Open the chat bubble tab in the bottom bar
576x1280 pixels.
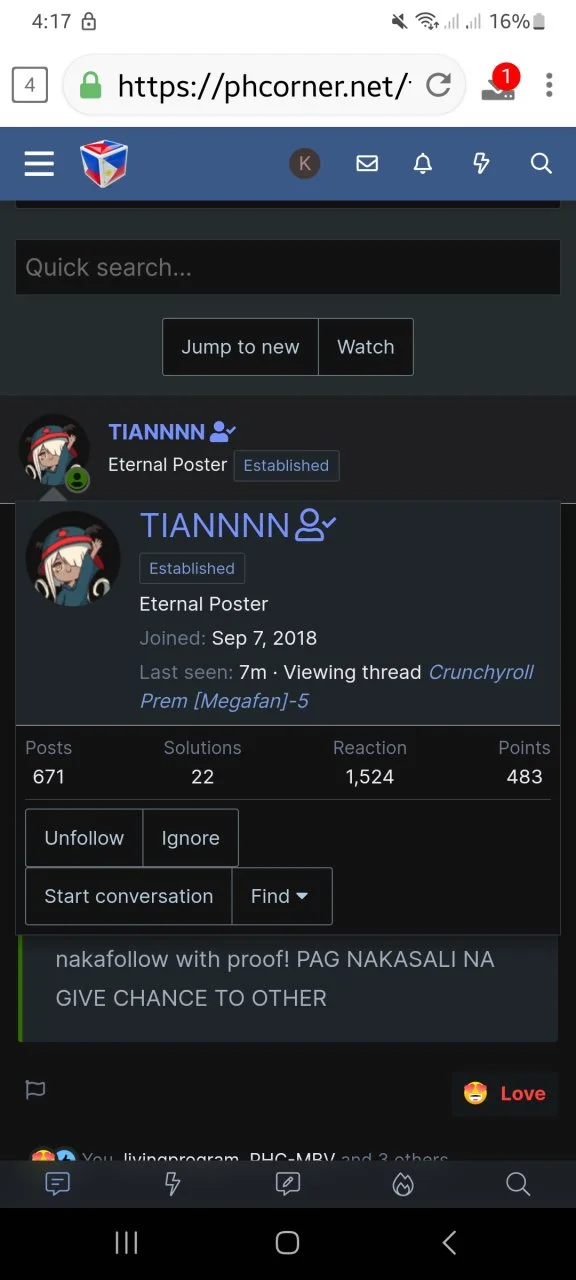(58, 1184)
